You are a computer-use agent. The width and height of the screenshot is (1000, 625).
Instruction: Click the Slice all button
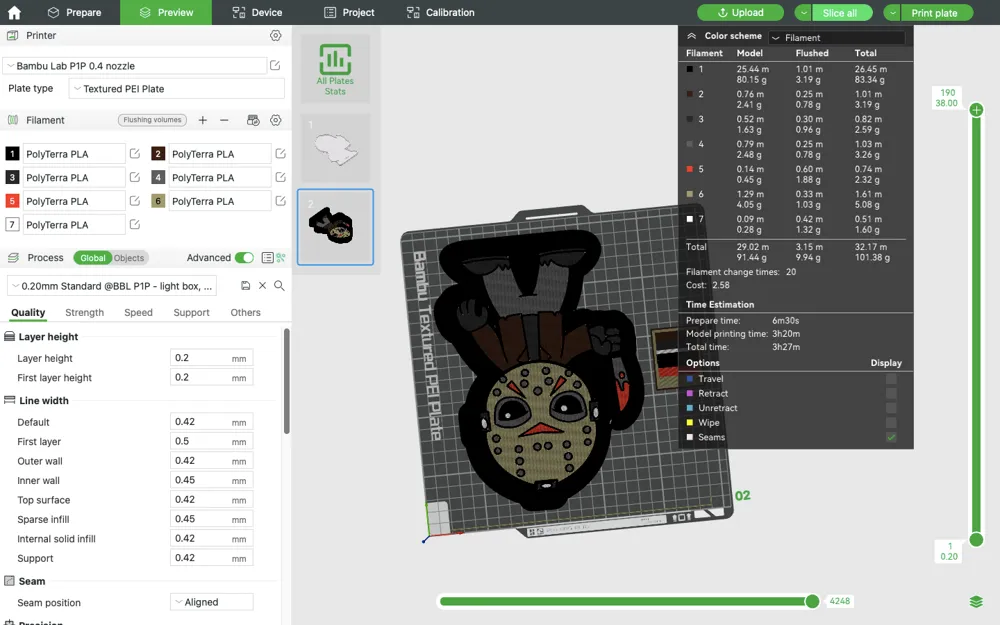click(x=843, y=13)
